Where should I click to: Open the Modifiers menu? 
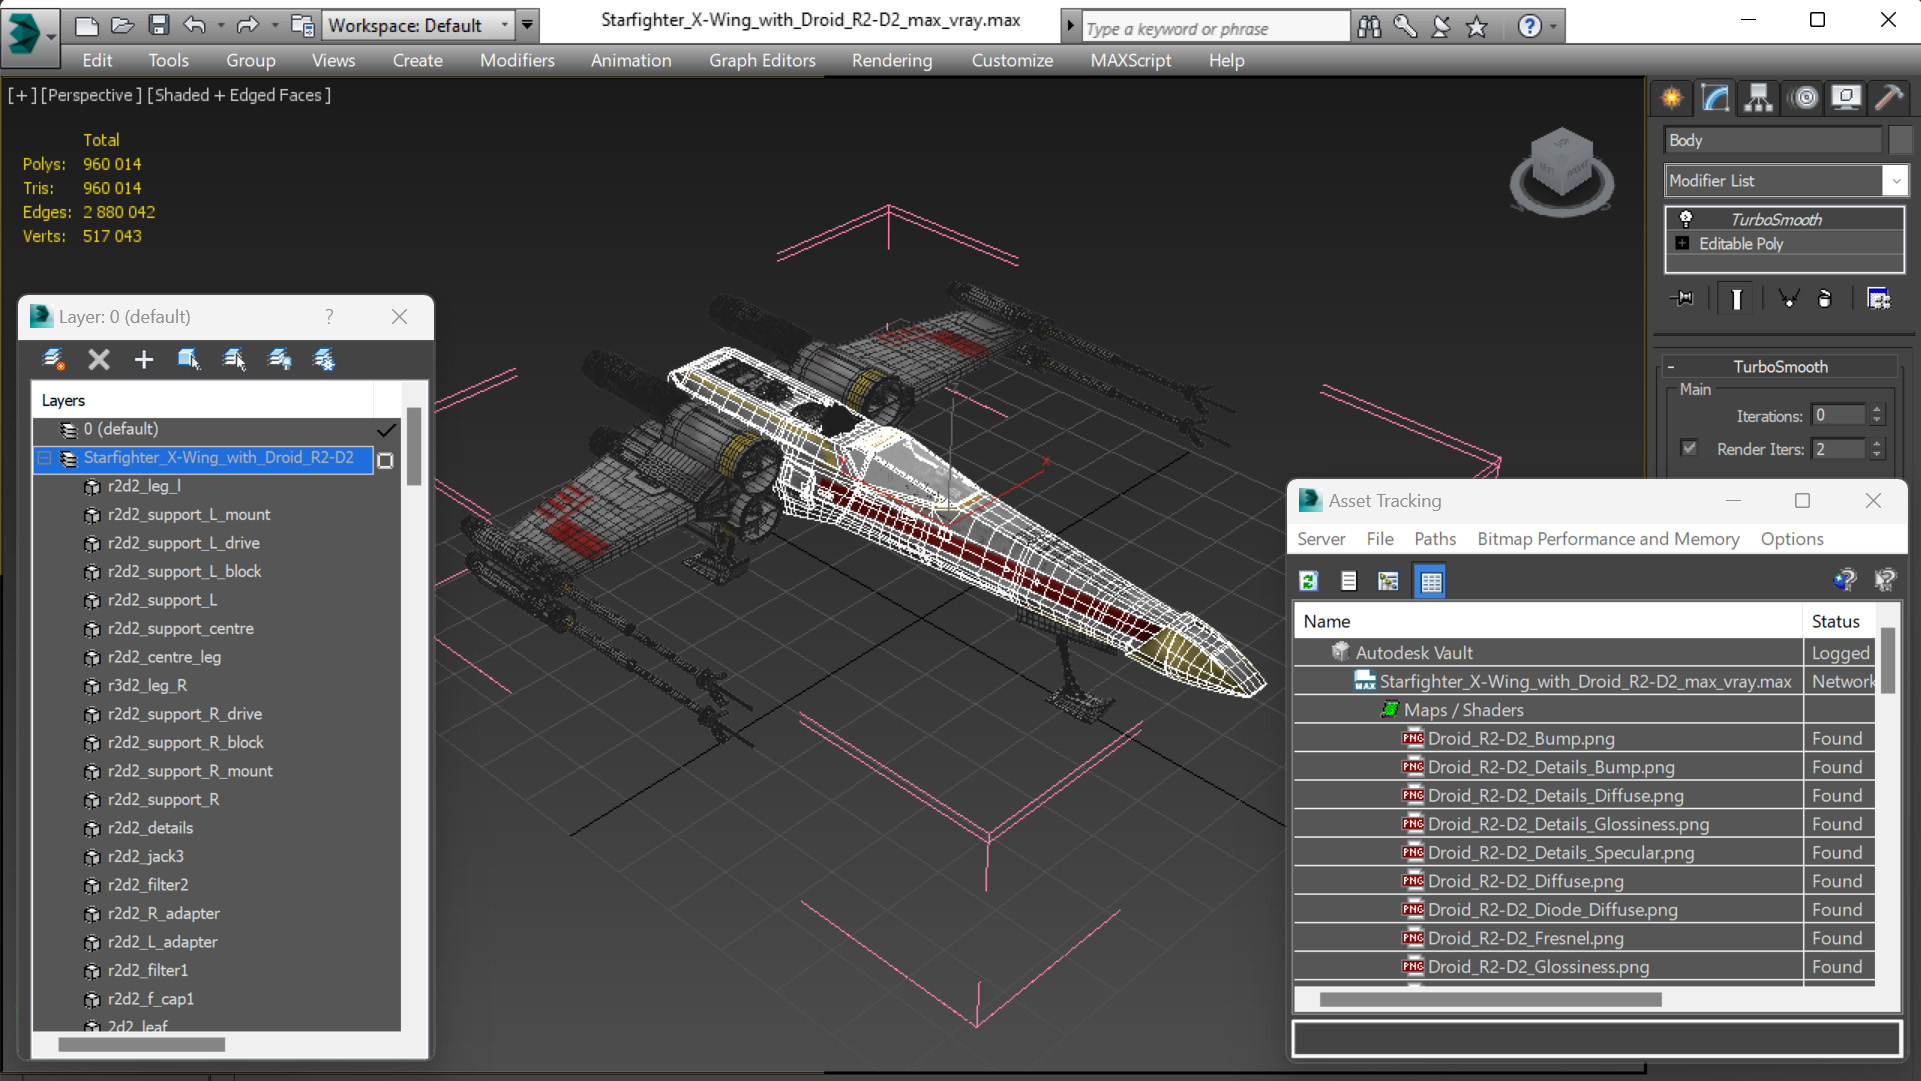[x=517, y=60]
